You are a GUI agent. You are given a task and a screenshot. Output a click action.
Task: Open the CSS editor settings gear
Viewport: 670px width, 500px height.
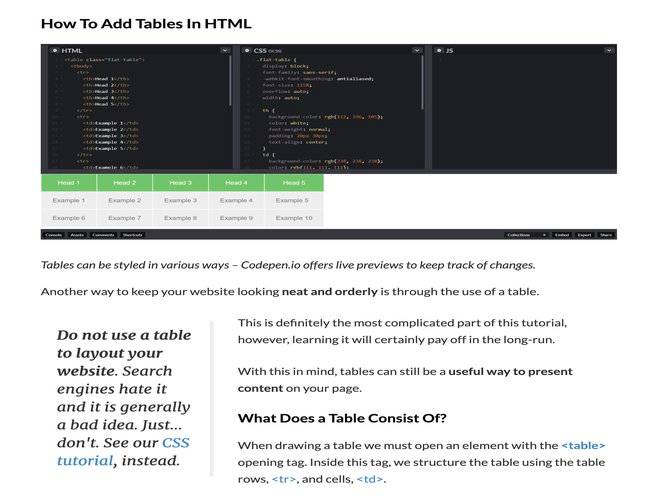click(247, 50)
